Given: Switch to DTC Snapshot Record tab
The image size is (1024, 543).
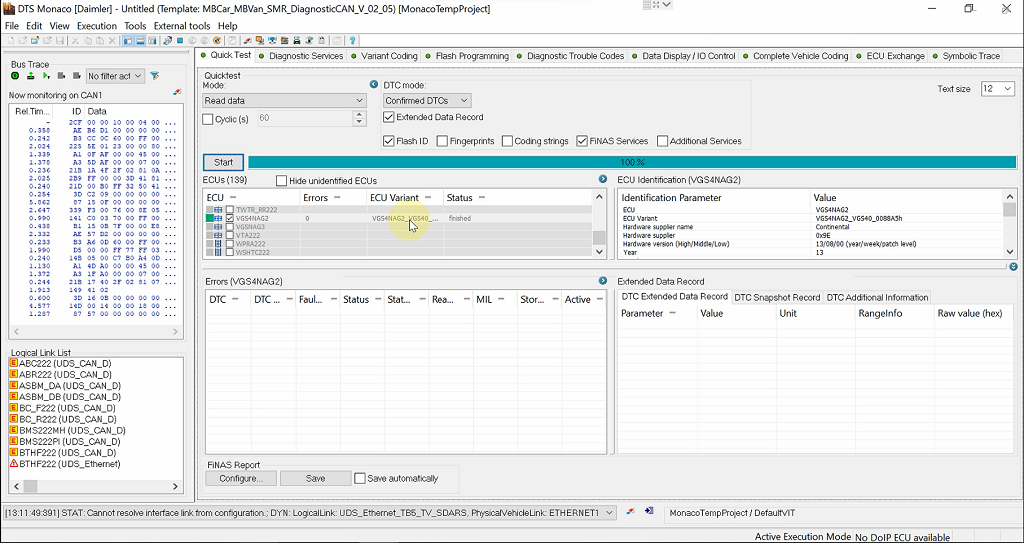Looking at the screenshot, I should click(x=777, y=297).
